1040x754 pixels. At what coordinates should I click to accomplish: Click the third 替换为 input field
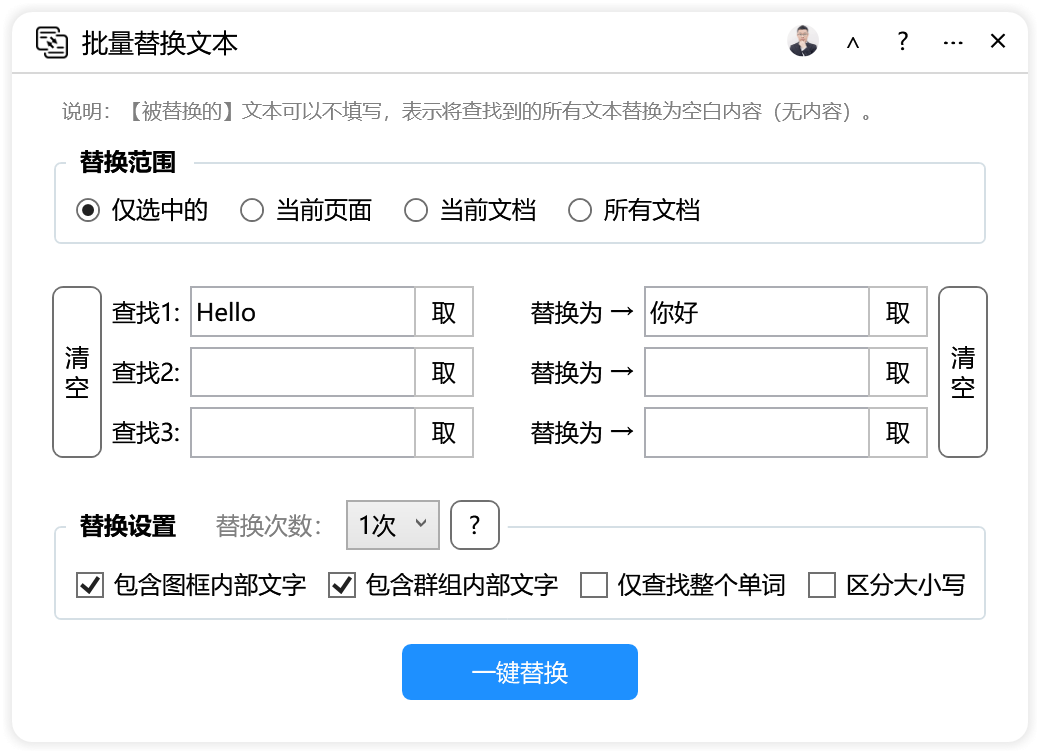tap(756, 433)
